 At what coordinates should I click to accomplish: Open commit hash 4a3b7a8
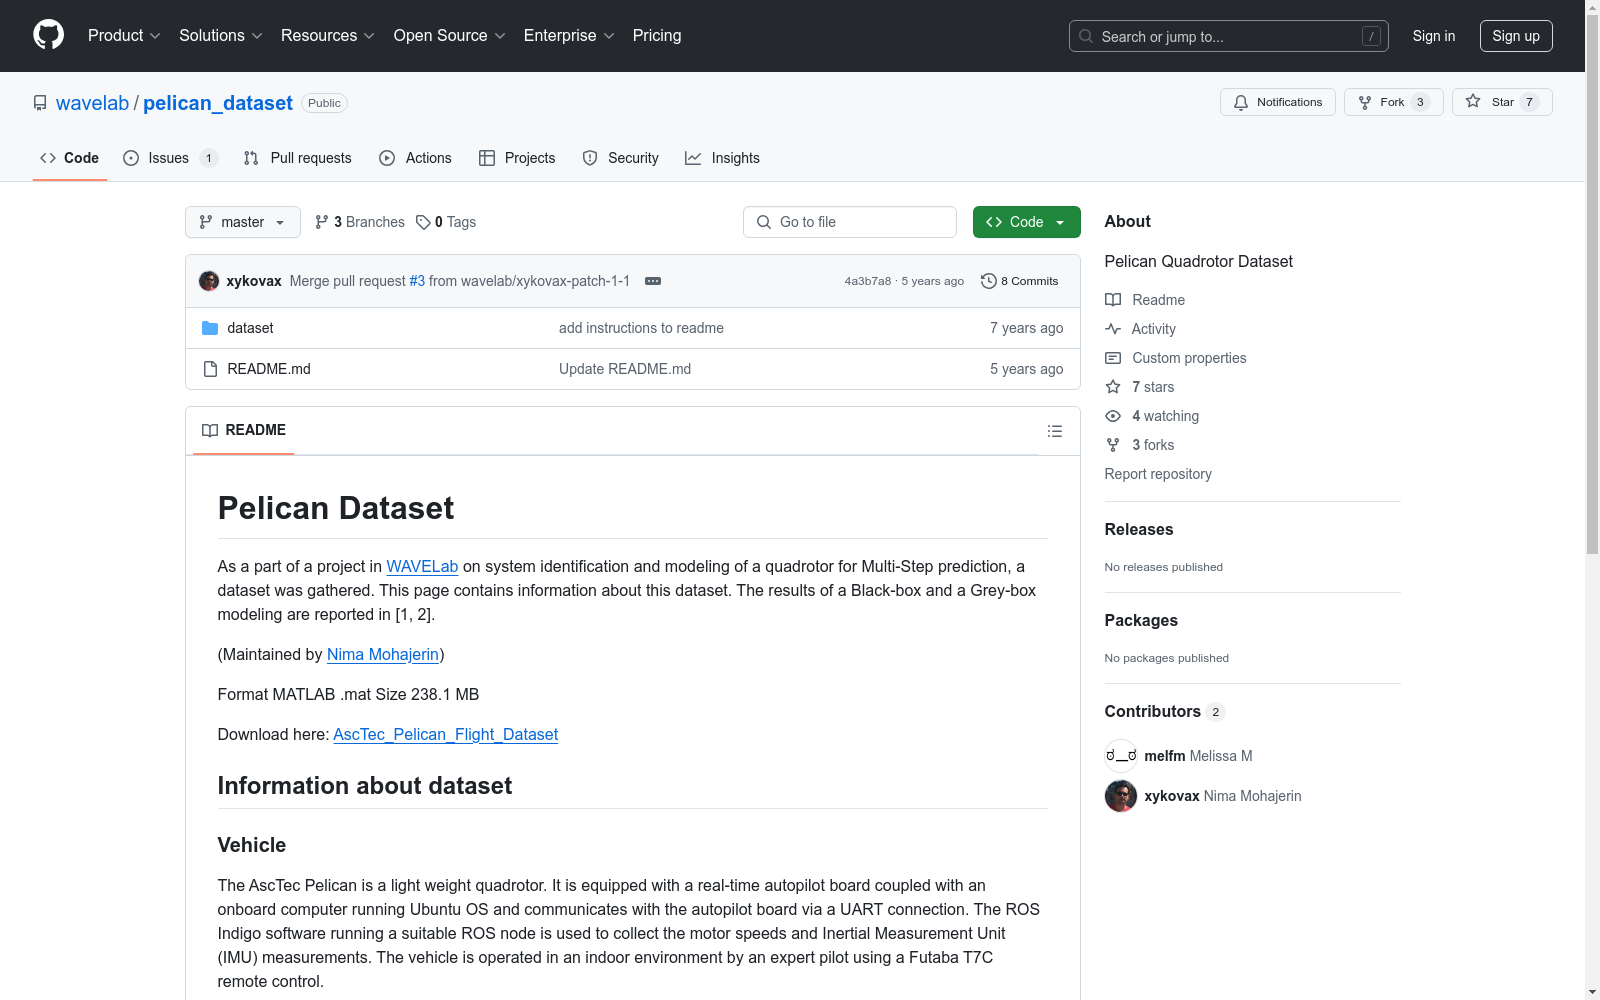[868, 281]
